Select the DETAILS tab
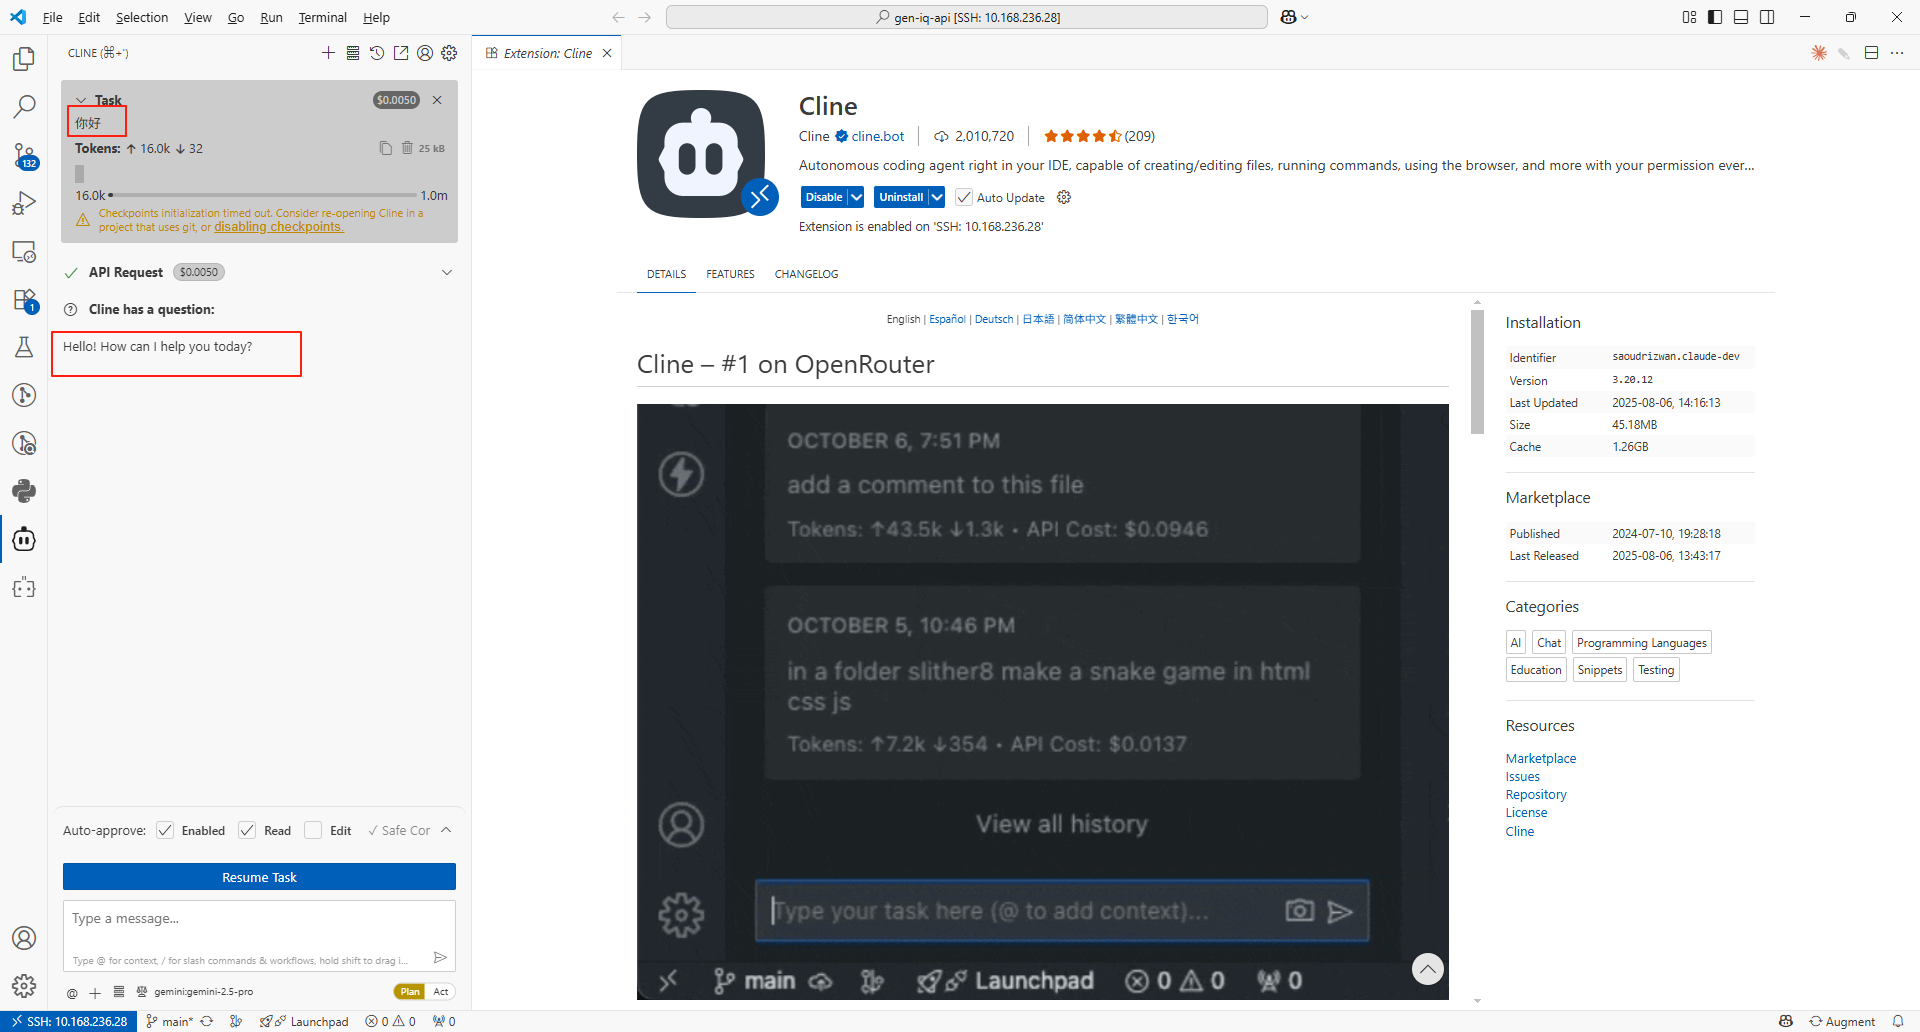Screen dimensions: 1920x1032 (666, 274)
